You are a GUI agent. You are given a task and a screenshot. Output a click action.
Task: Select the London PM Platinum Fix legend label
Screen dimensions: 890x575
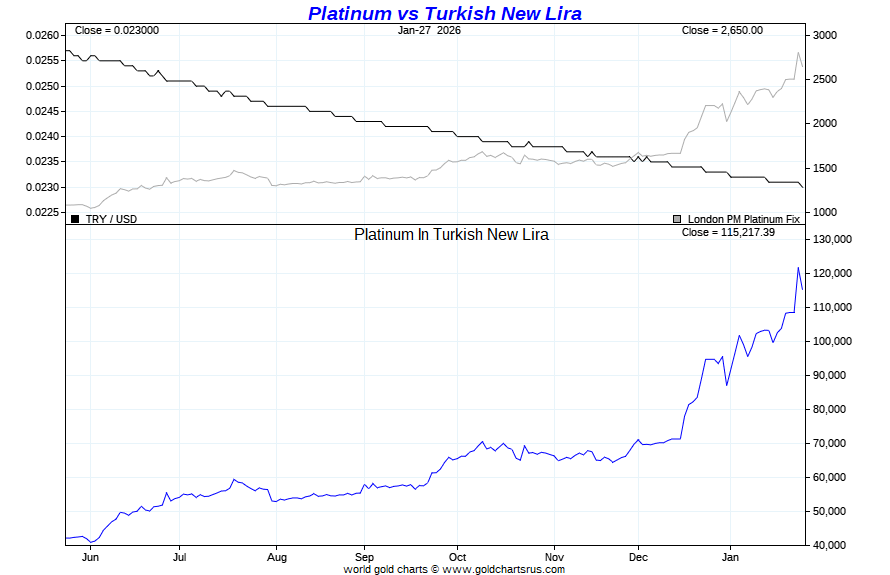744,219
